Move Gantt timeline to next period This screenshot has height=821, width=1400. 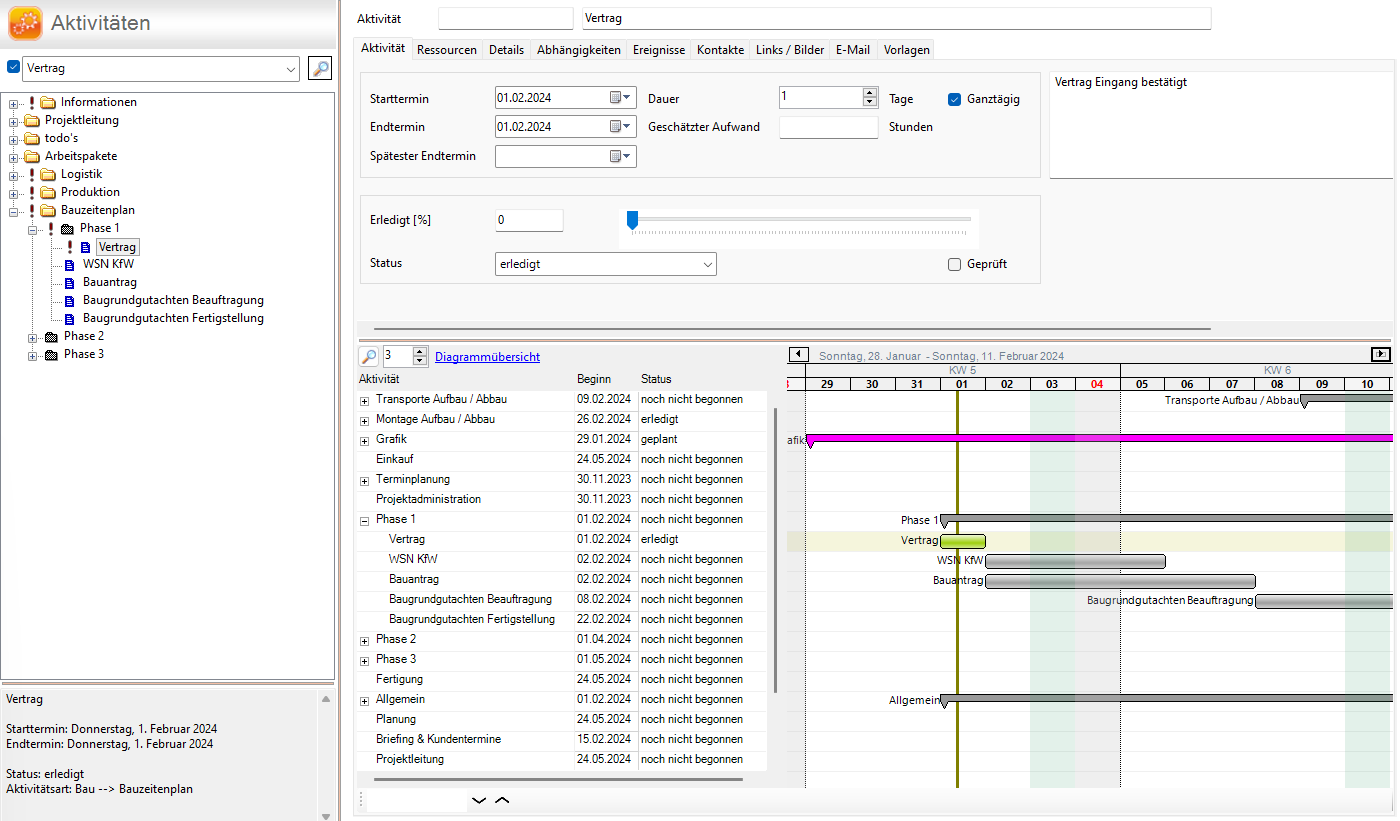pos(1380,354)
